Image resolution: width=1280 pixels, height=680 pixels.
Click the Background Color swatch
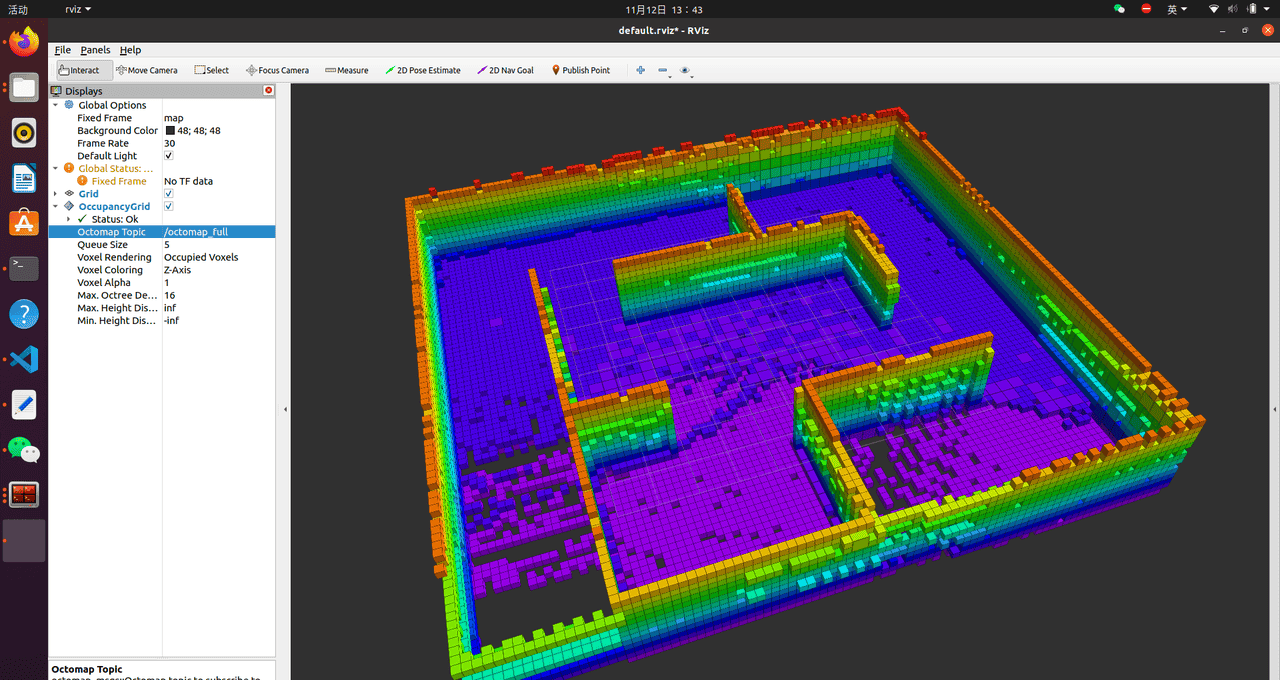170,131
